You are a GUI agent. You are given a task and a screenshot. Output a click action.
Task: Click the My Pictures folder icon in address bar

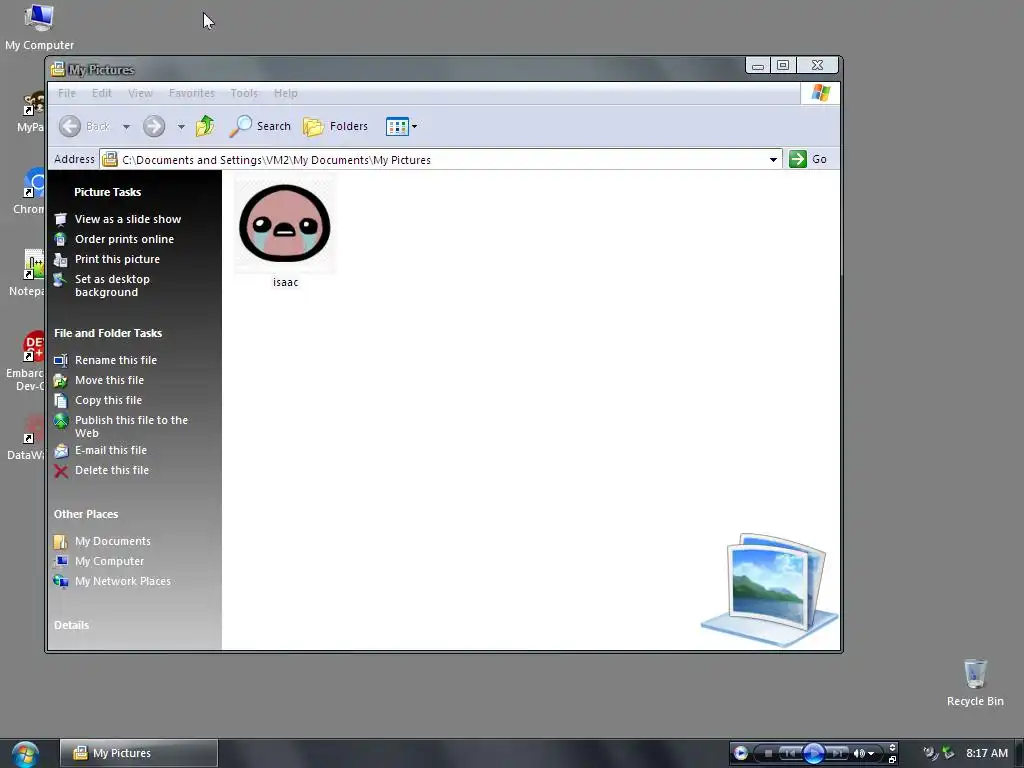[110, 159]
